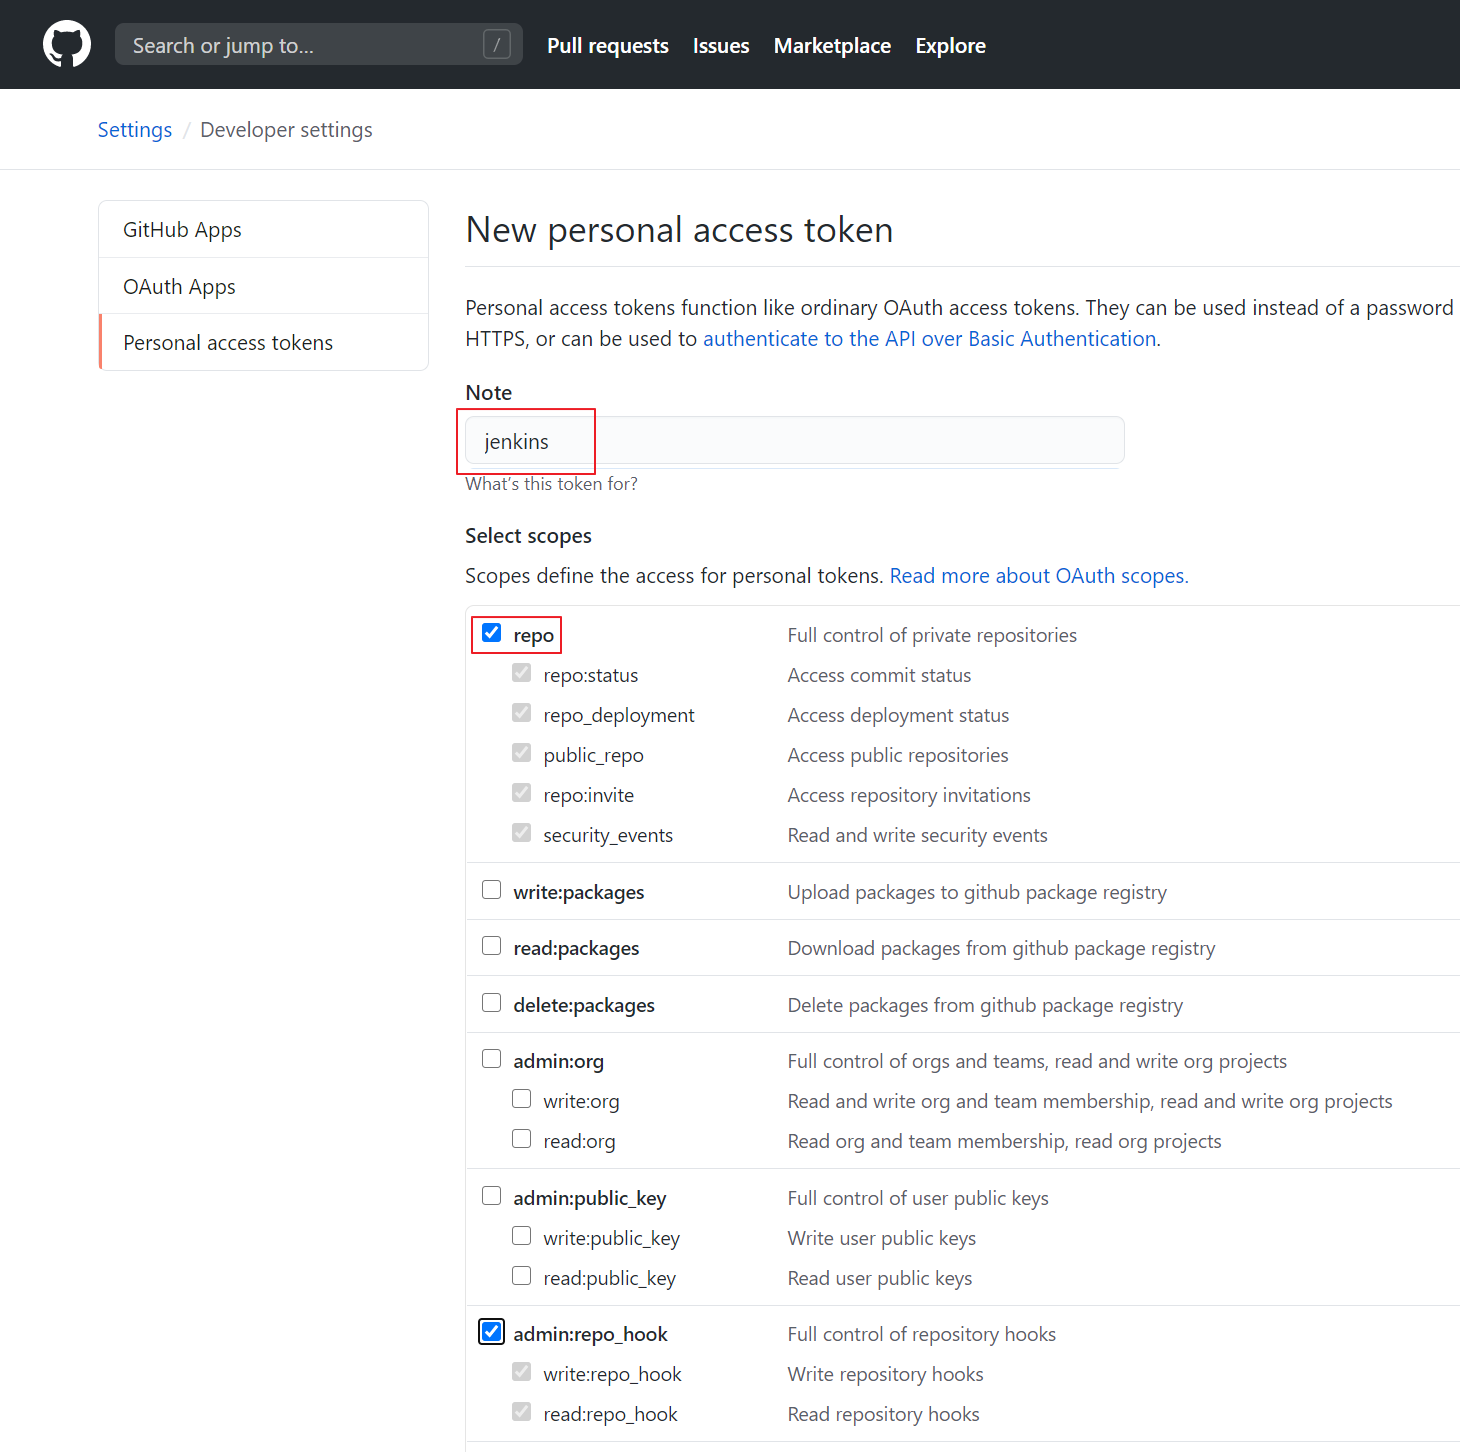
Task: Click 'Read user public keys' description
Action: coord(880,1278)
